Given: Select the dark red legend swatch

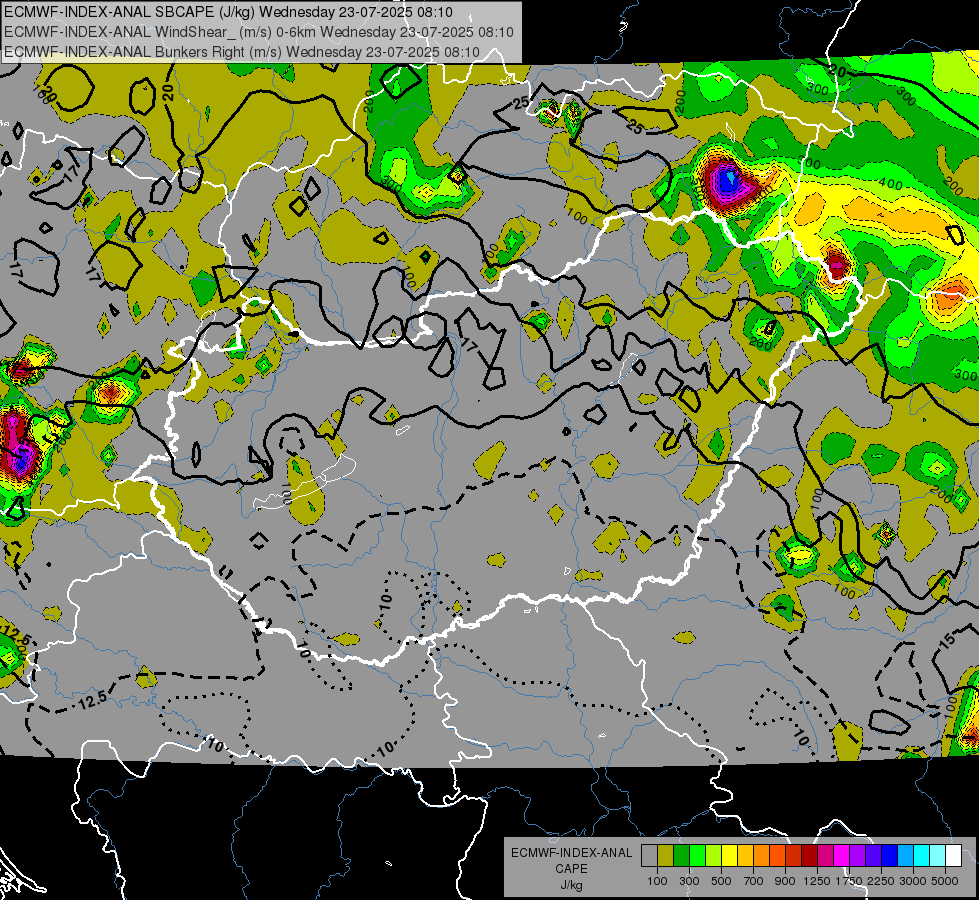Looking at the screenshot, I should 810,856.
